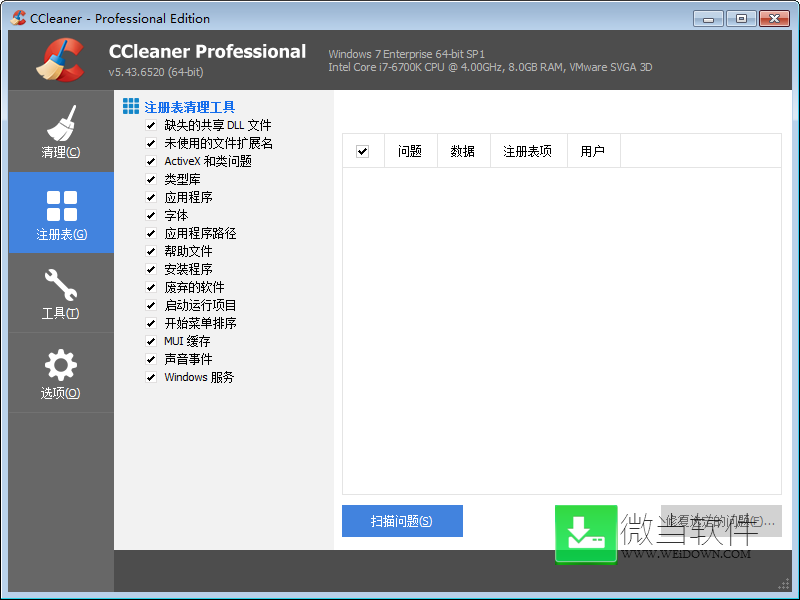Toggle the 字体 checkbox

pos(151,216)
